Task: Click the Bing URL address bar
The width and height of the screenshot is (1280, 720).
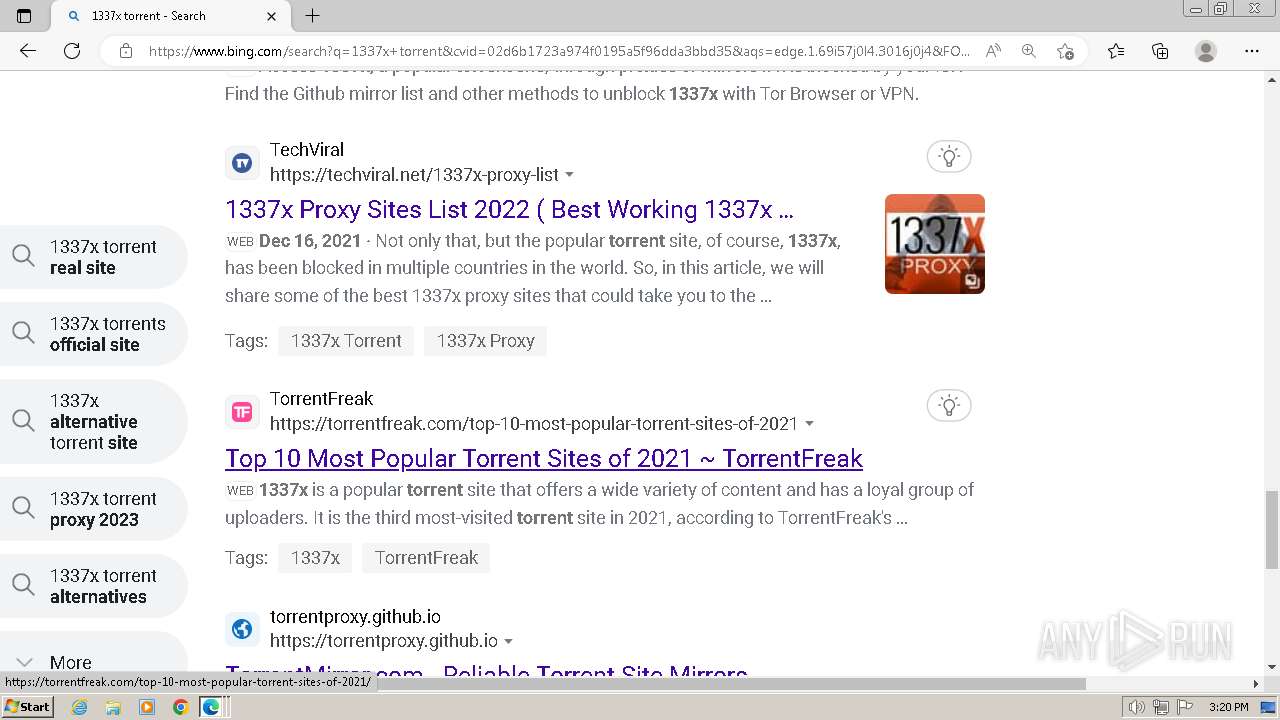Action: 560,51
